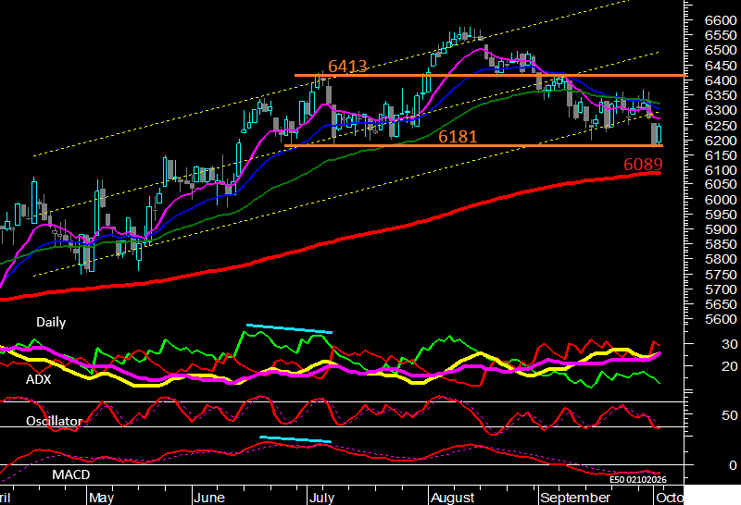
Task: Click the orange 6413 horizontal resistance line
Action: (x=490, y=76)
